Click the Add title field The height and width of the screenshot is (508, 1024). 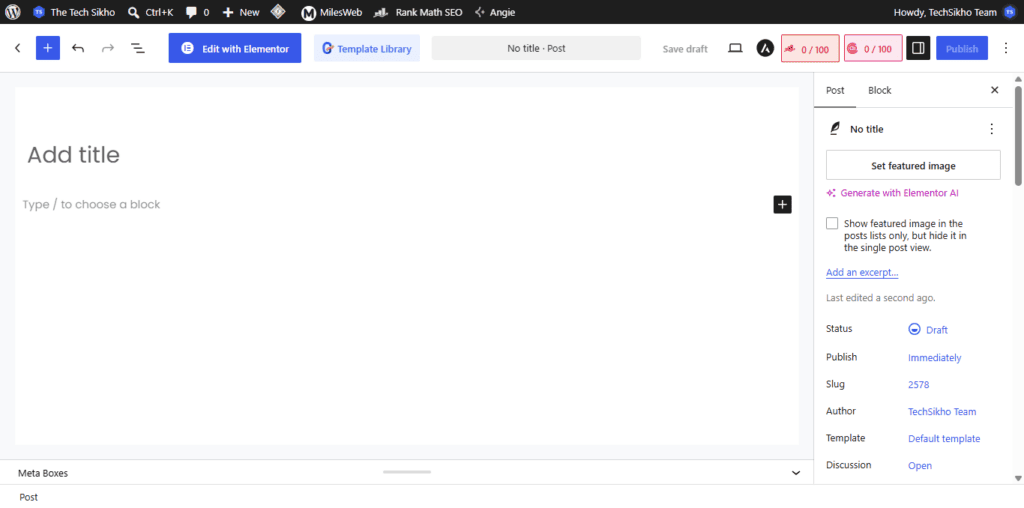406,155
